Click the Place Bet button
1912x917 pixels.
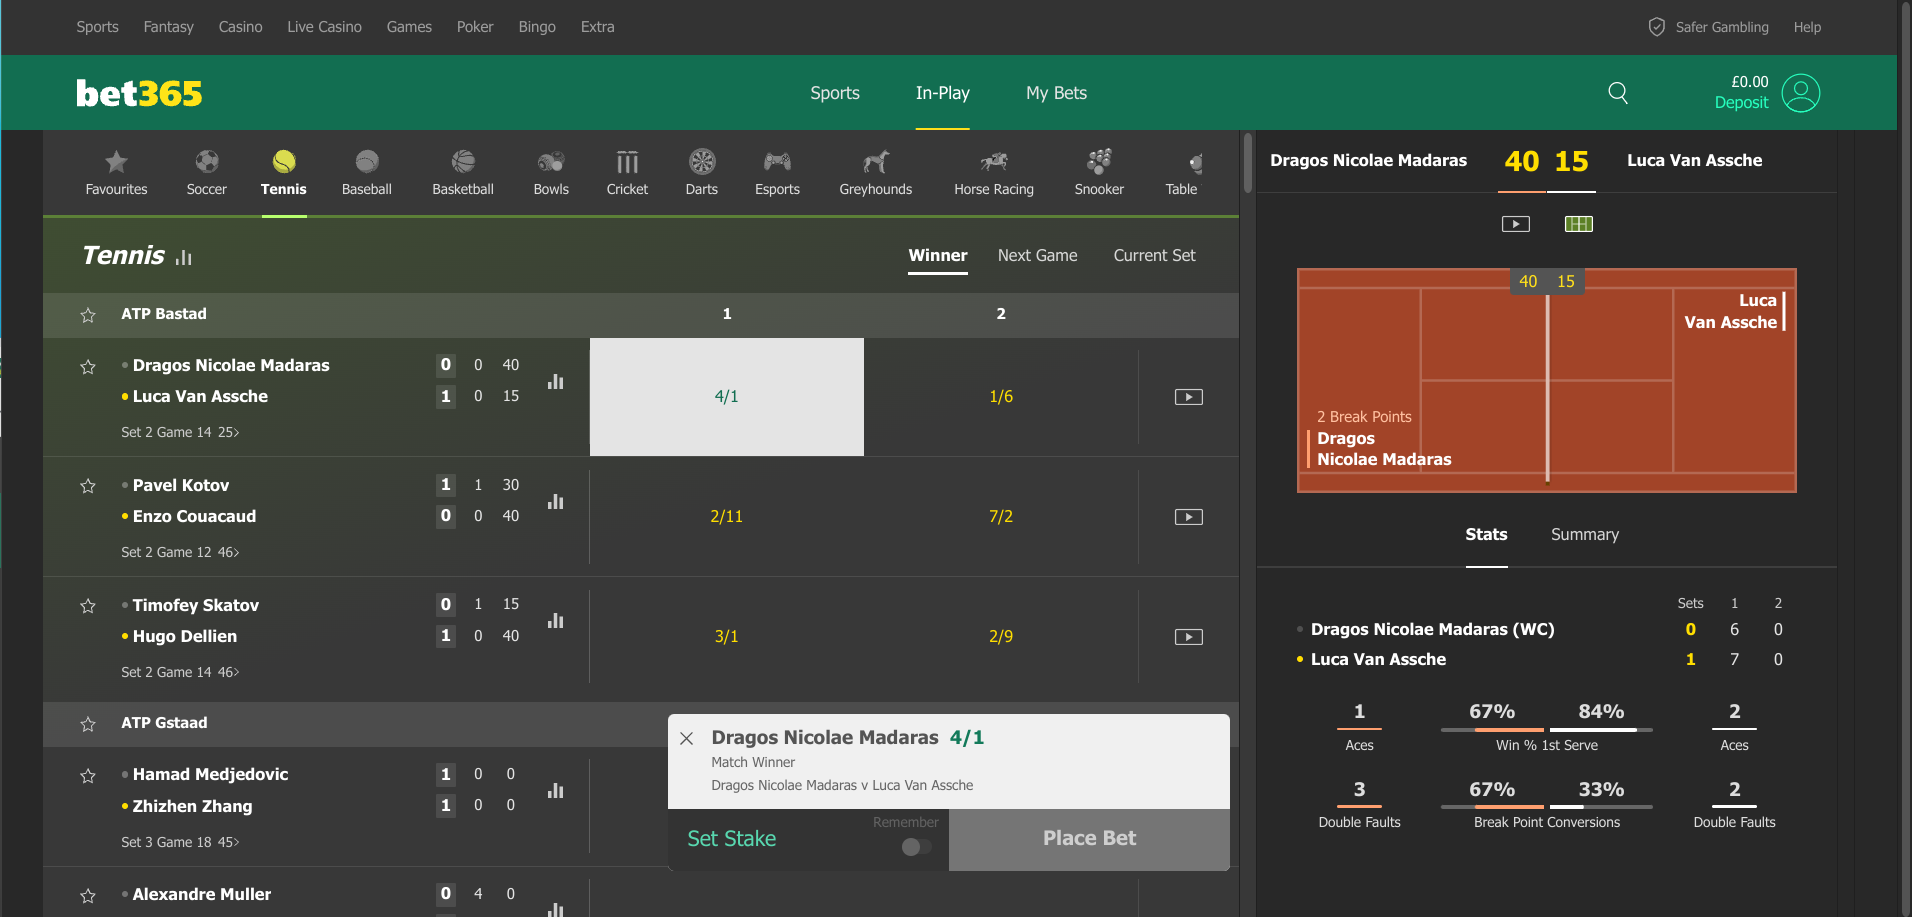[1089, 839]
